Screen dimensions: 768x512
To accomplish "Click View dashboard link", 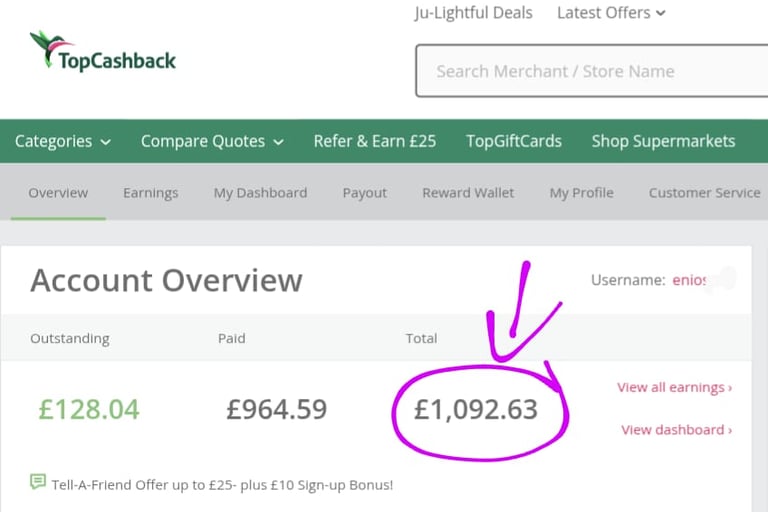I will click(x=676, y=430).
